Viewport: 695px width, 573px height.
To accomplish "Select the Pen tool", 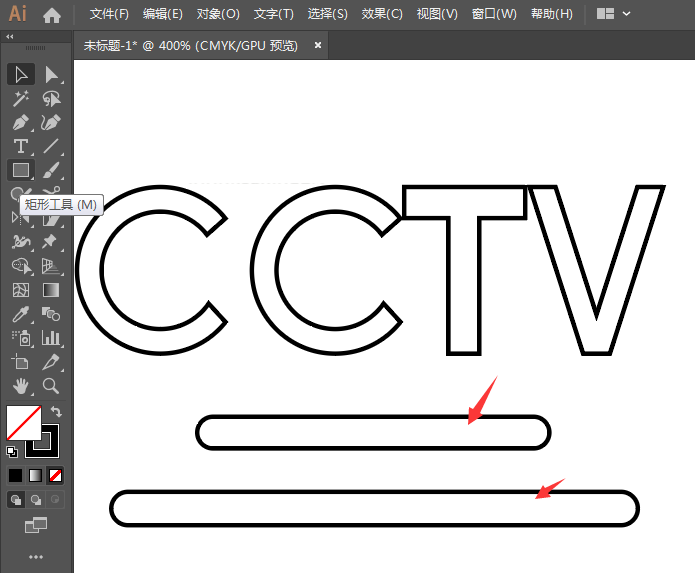I will pyautogui.click(x=21, y=122).
